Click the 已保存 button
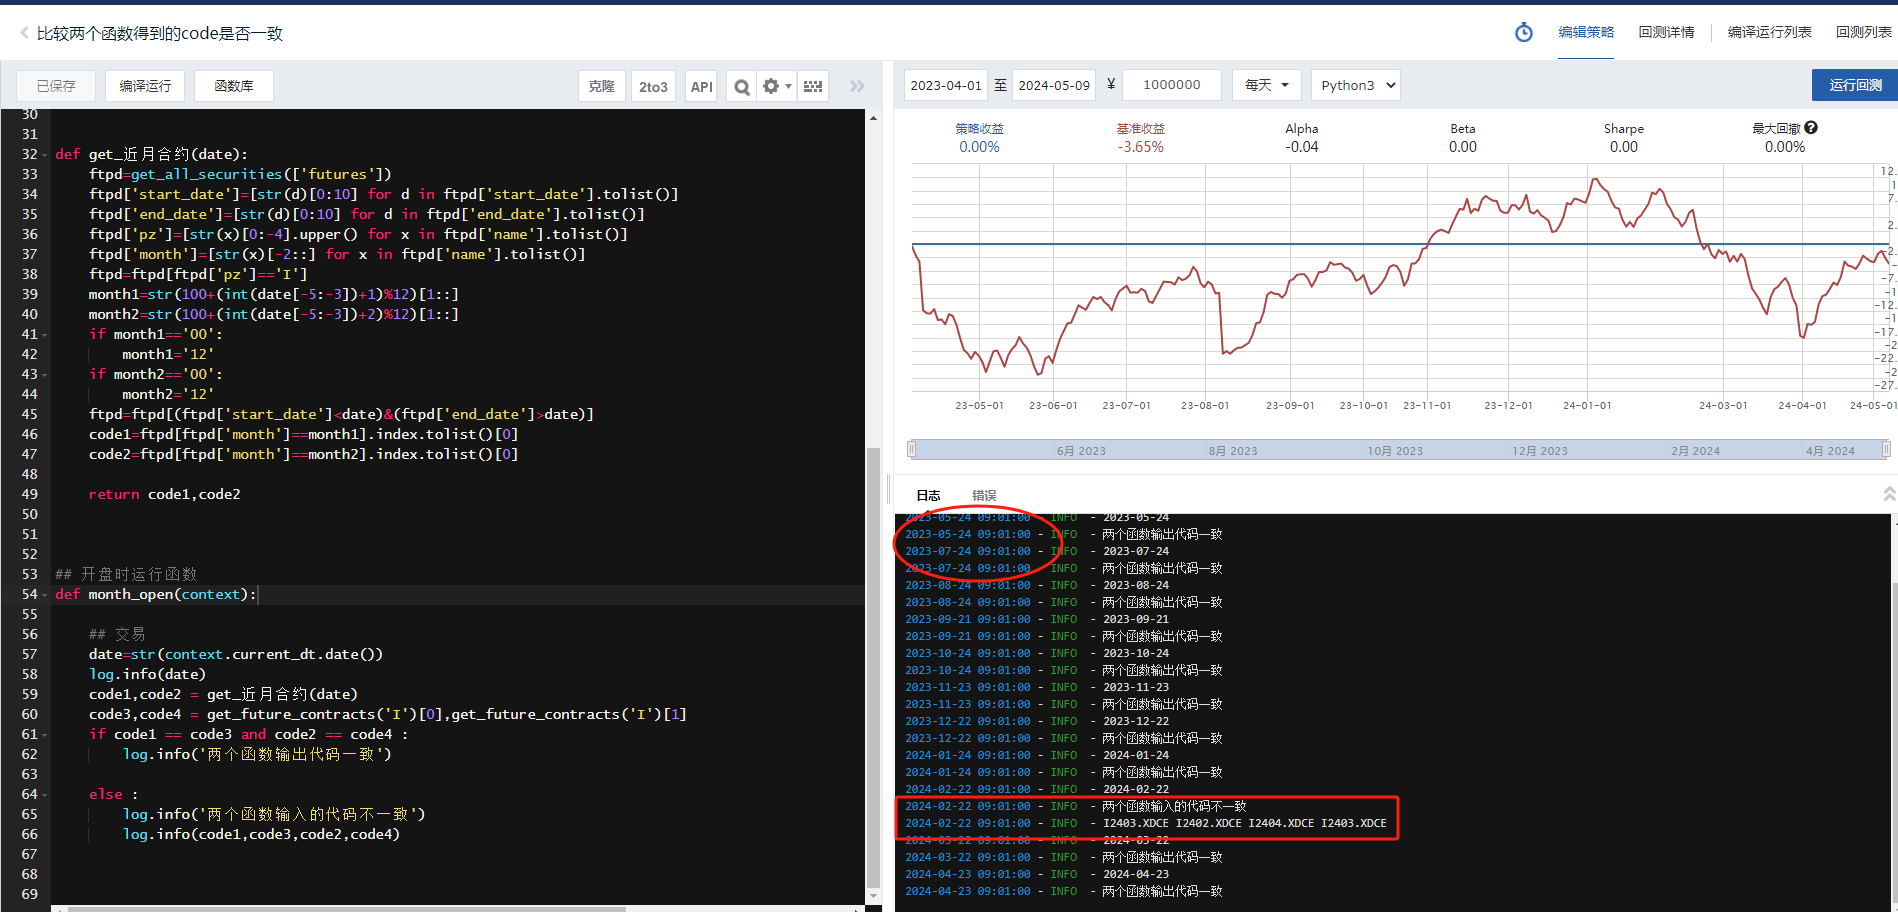 [56, 86]
